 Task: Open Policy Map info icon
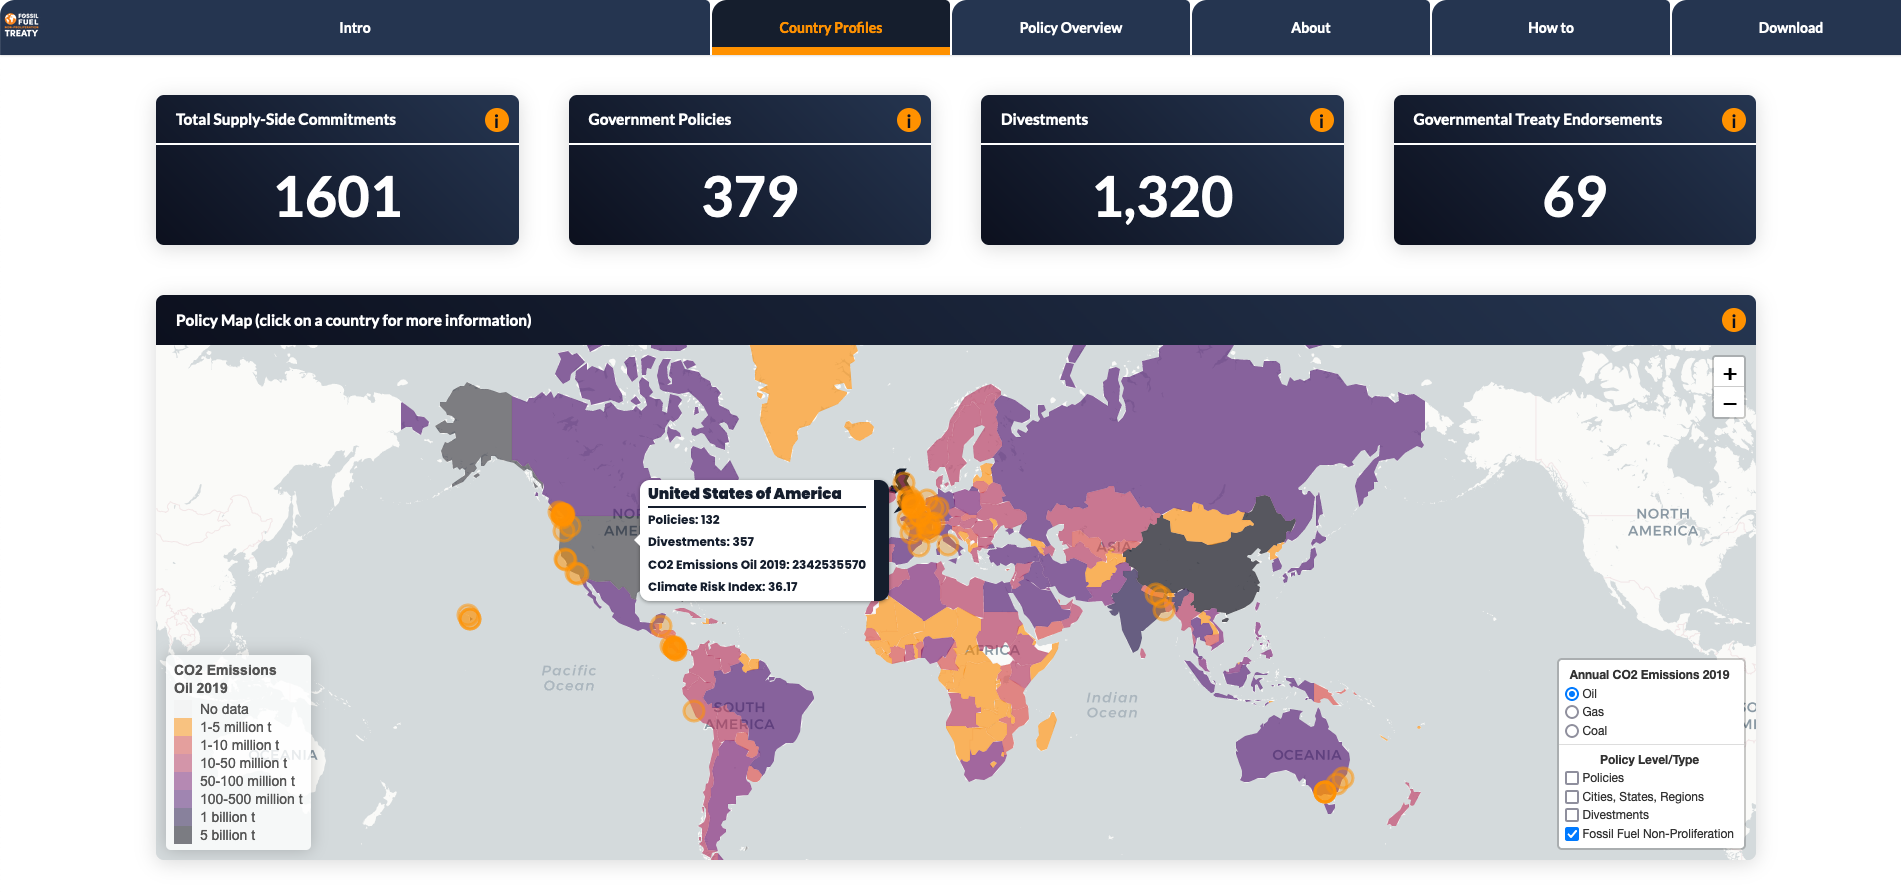click(1734, 320)
